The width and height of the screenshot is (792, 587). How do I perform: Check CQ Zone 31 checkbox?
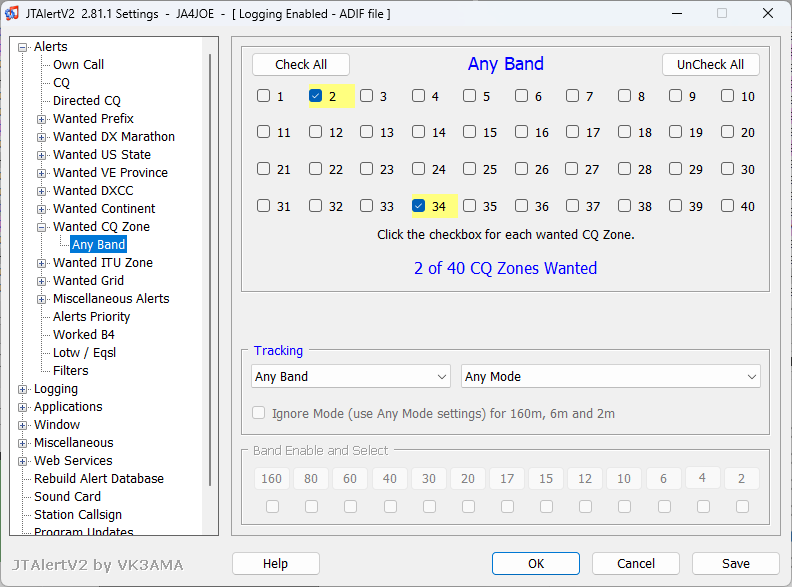(263, 206)
